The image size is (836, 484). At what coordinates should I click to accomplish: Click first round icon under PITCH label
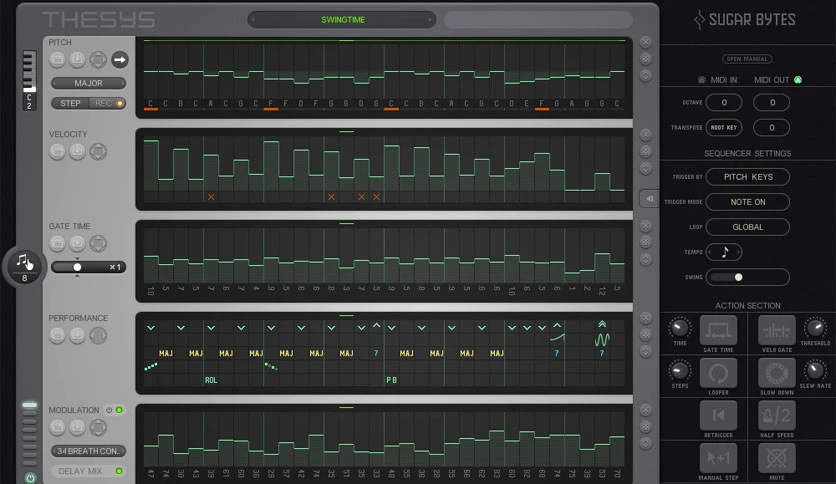[57, 60]
